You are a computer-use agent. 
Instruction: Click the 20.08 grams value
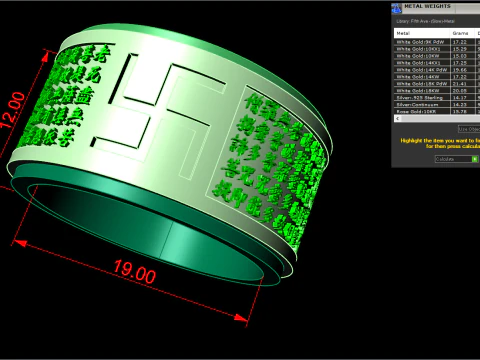pos(460,91)
